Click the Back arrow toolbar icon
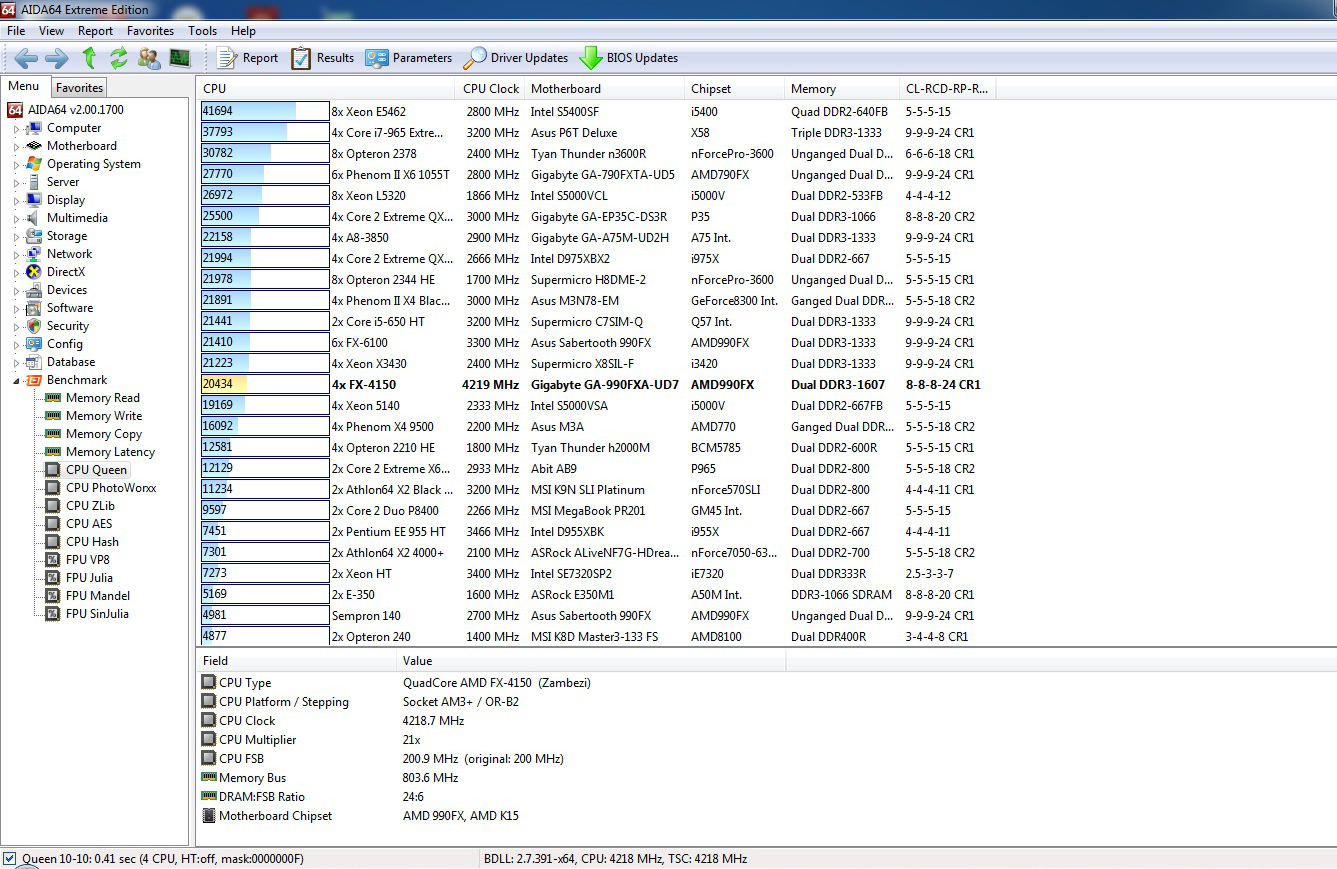Viewport: 1337px width, 869px height. click(26, 58)
